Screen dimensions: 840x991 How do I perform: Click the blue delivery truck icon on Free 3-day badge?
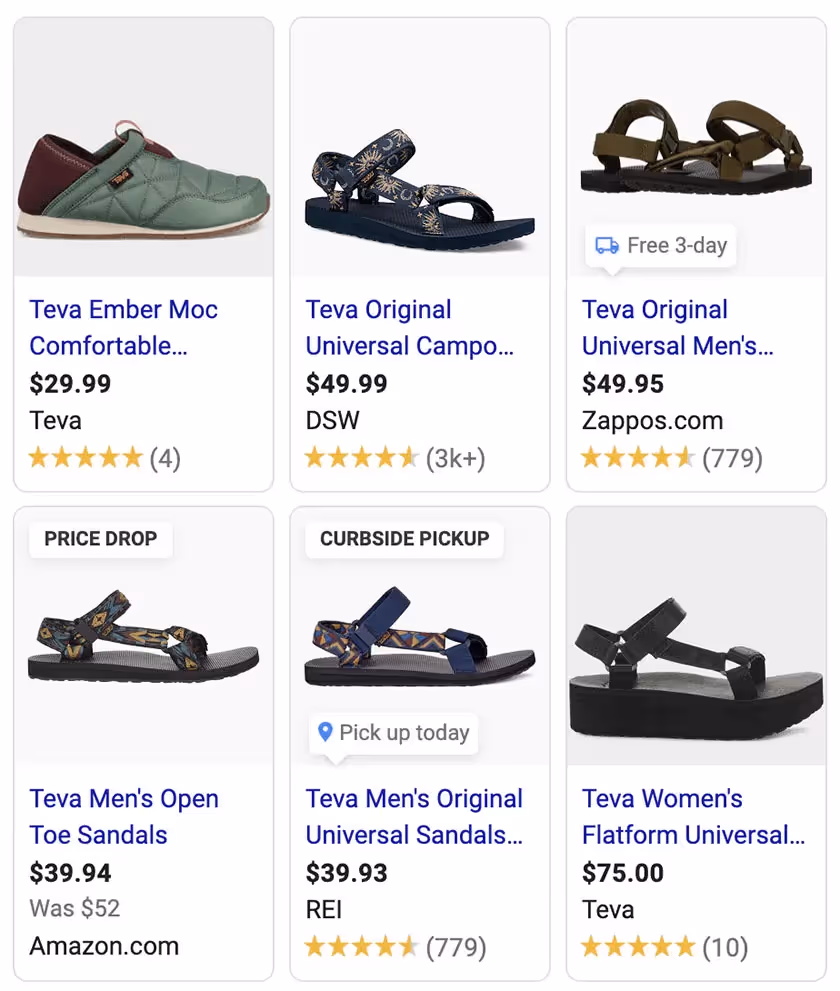607,245
